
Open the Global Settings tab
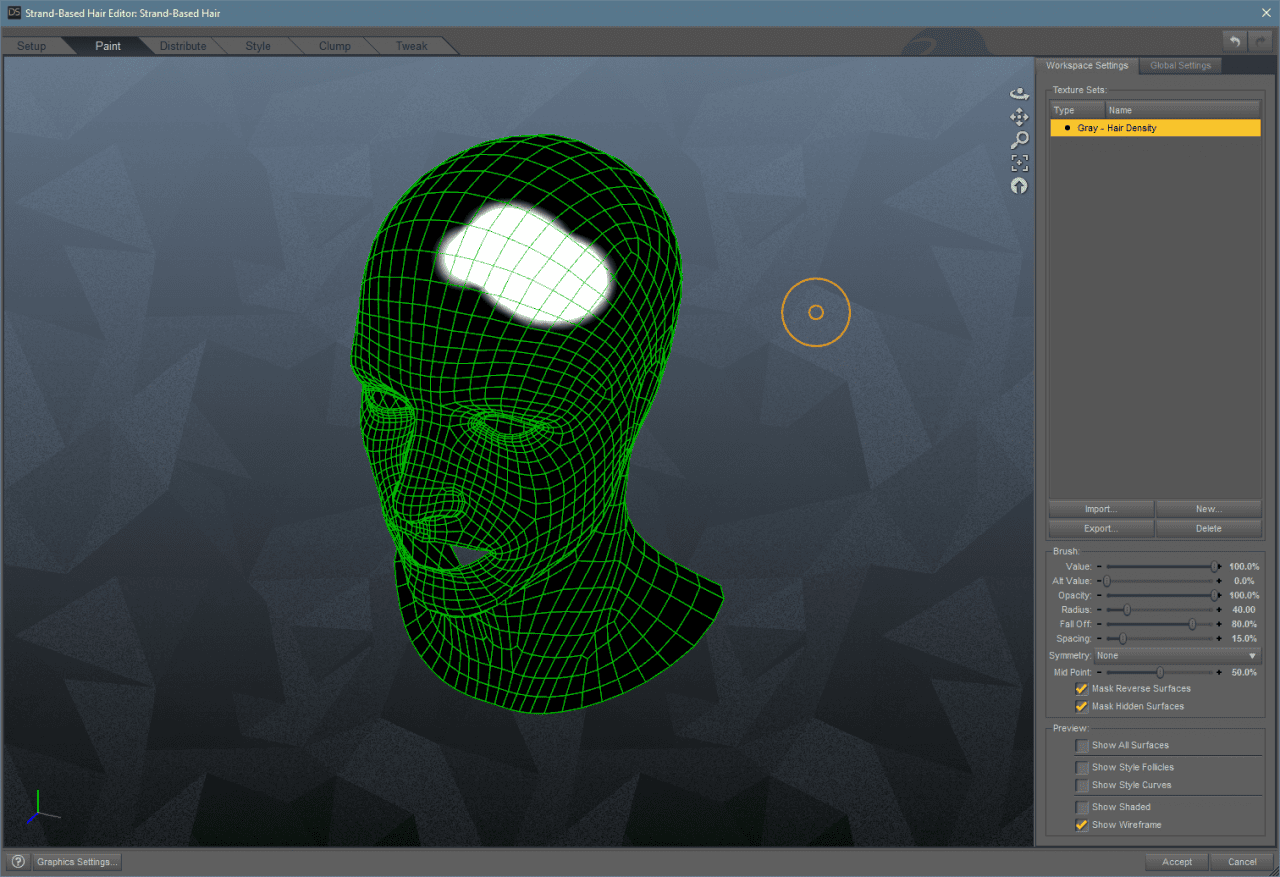click(x=1180, y=65)
